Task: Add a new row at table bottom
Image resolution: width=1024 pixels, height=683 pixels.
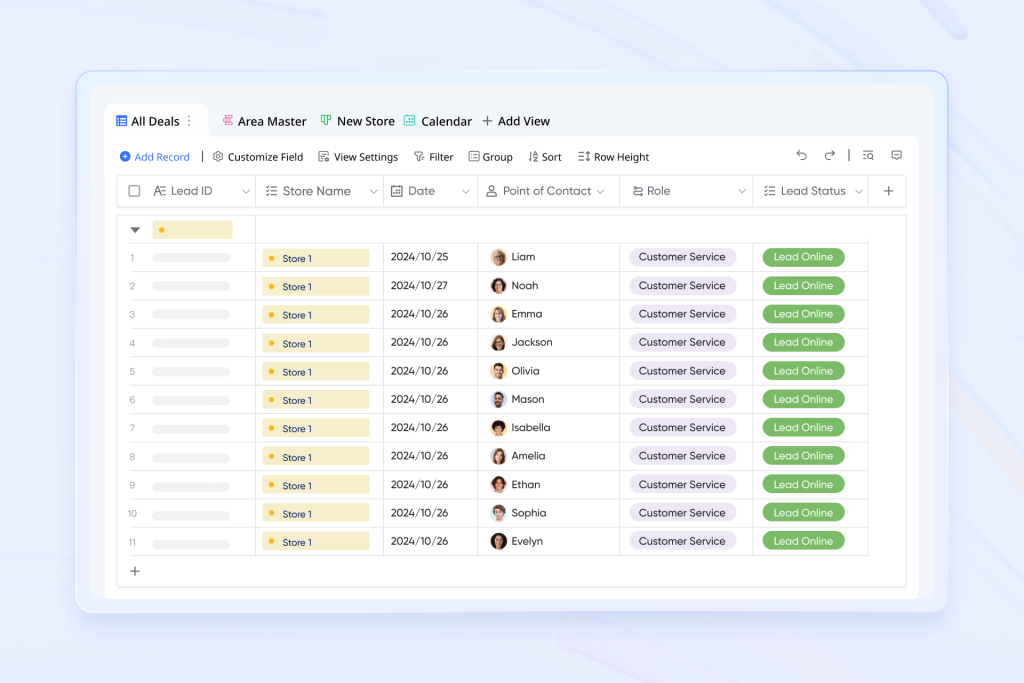Action: (x=135, y=571)
